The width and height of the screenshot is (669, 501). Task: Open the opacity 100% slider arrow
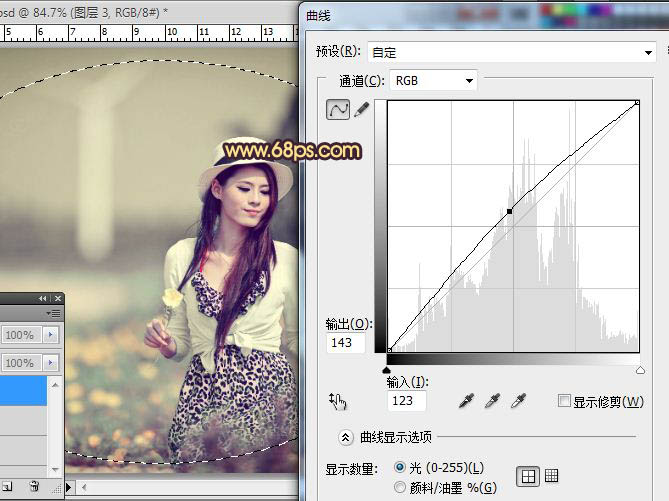coord(51,334)
